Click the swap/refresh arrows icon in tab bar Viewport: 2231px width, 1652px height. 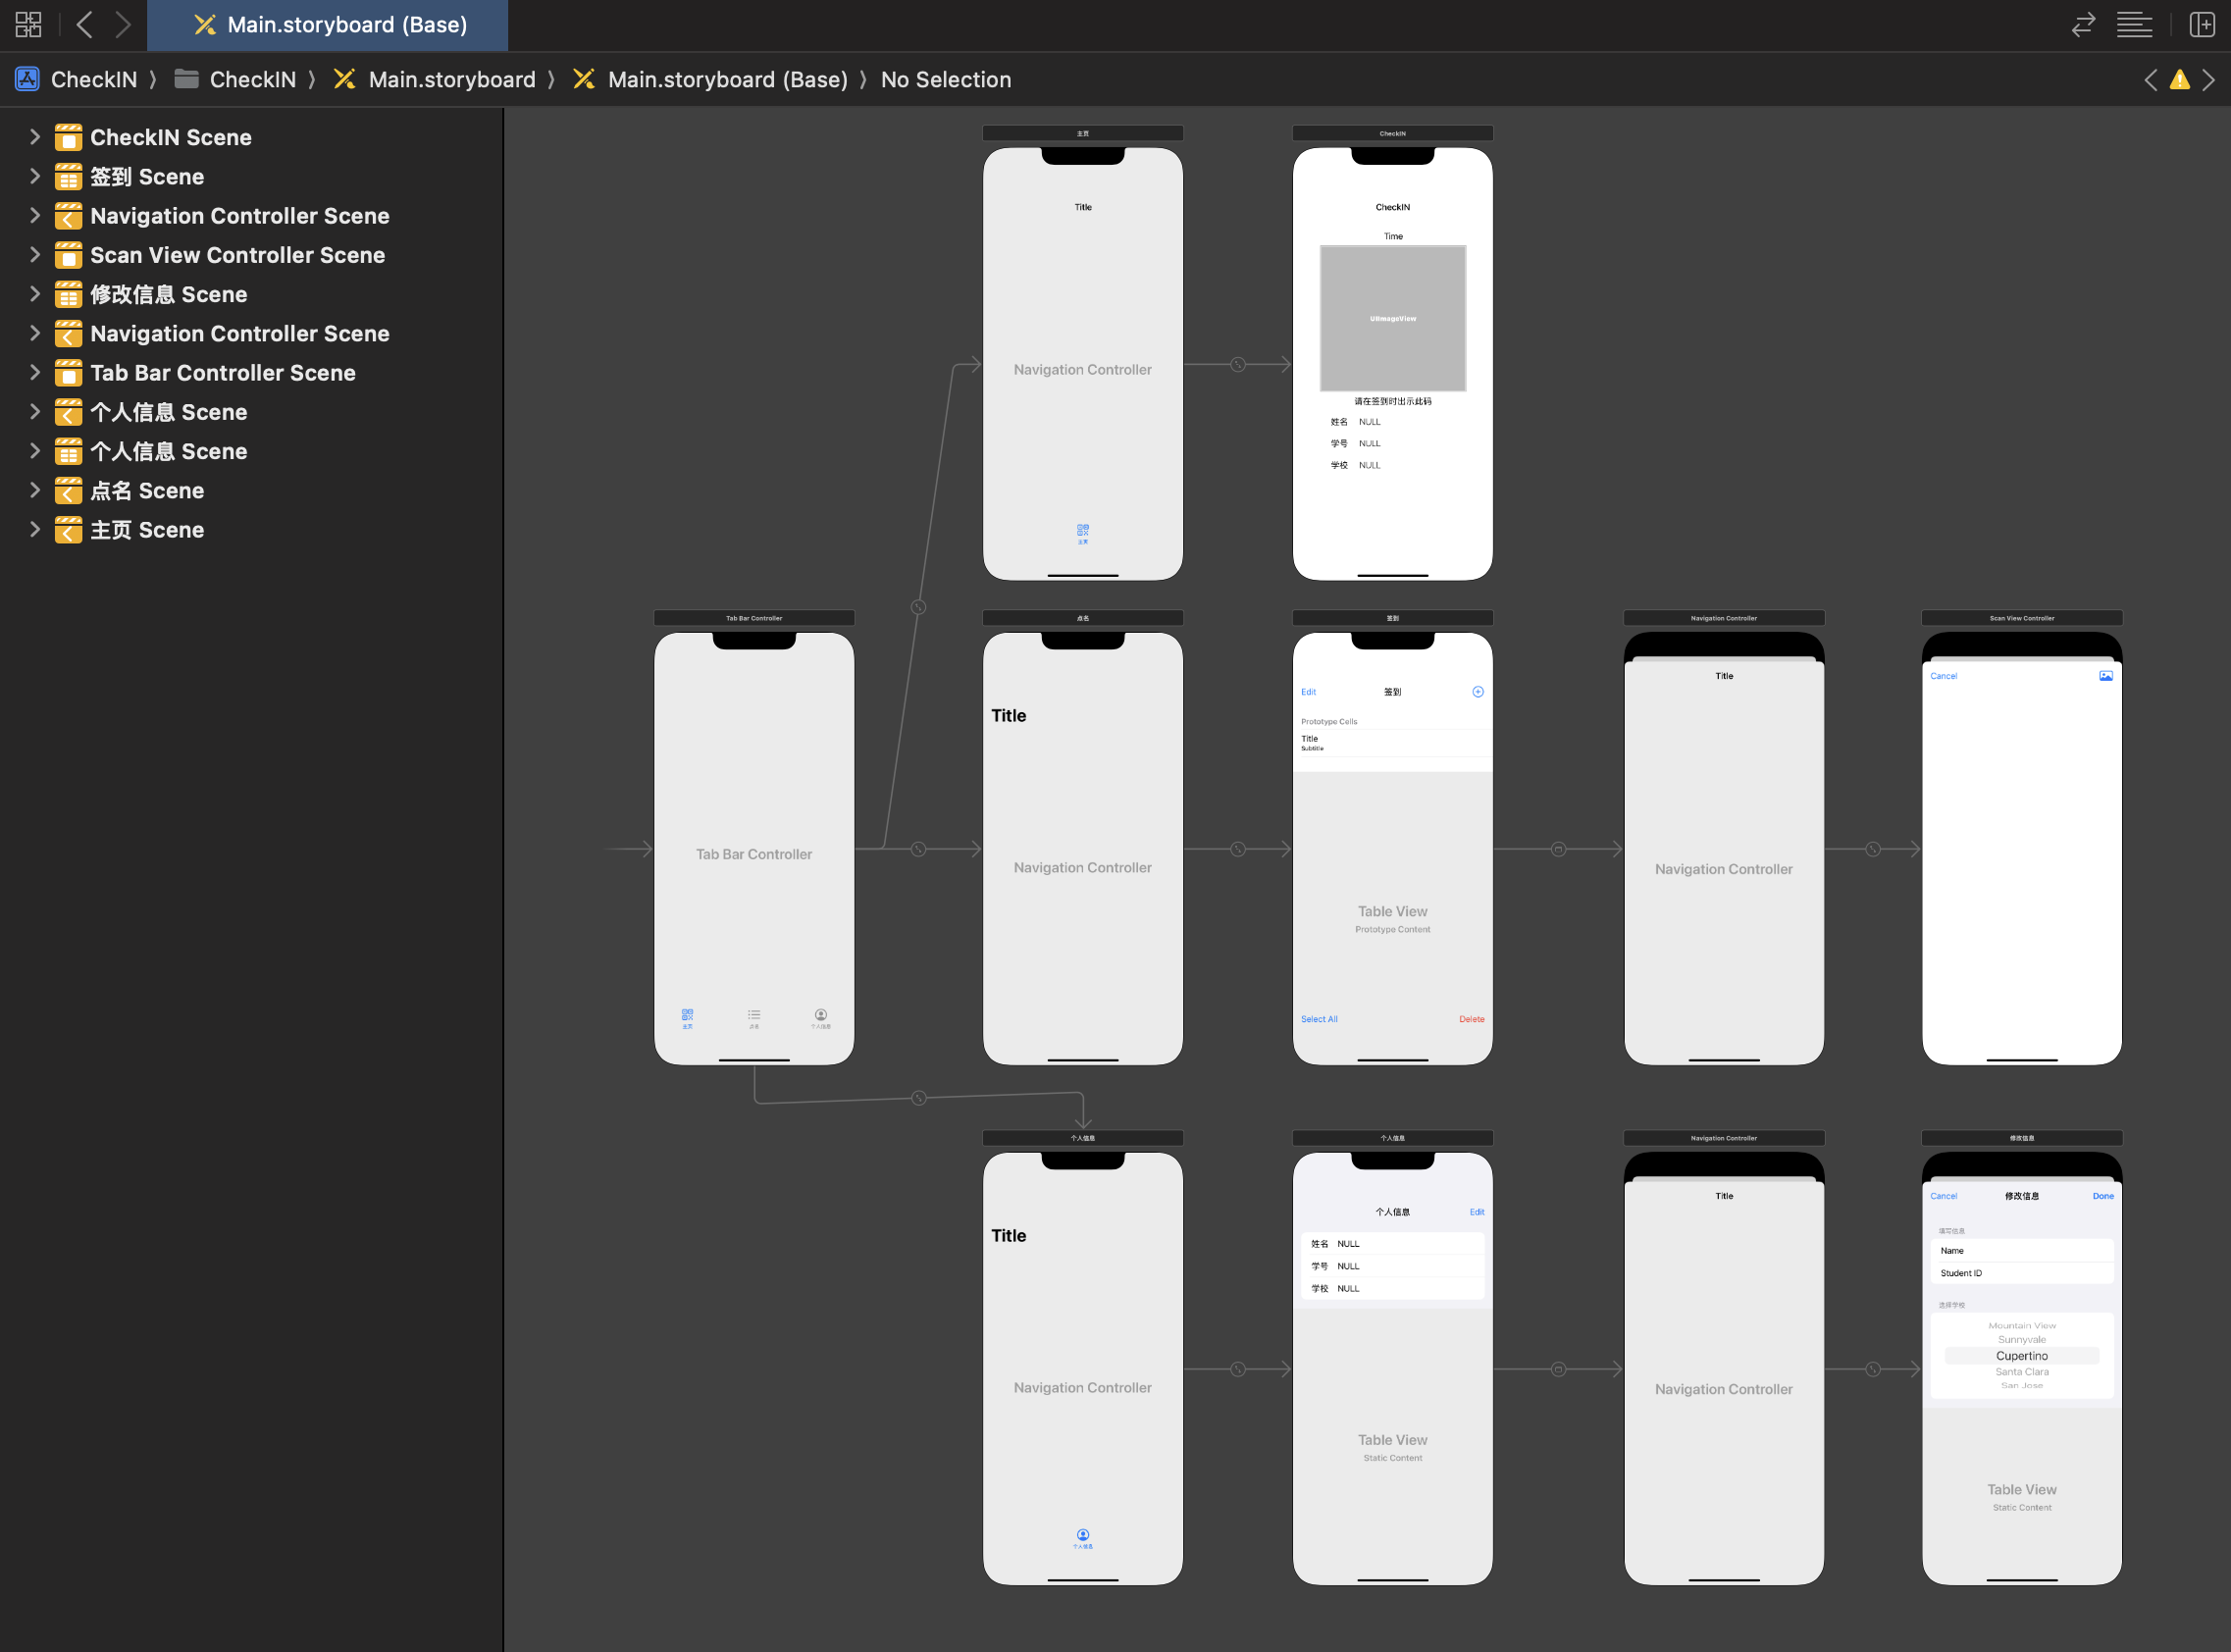pyautogui.click(x=2083, y=24)
